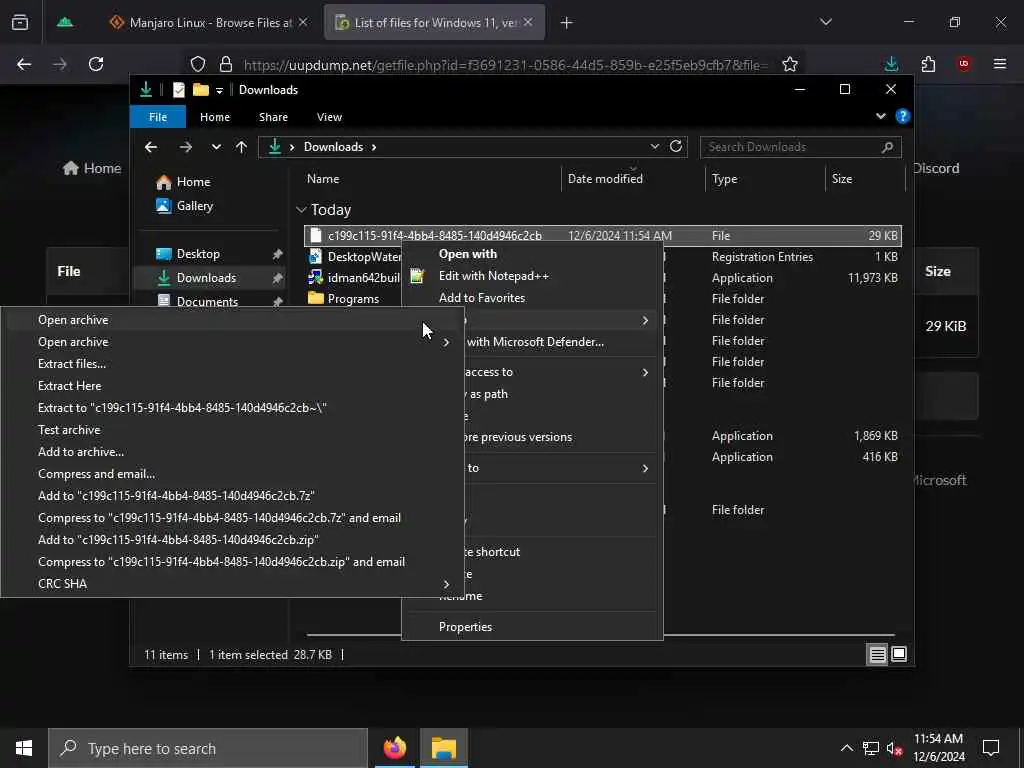Viewport: 1024px width, 768px height.
Task: Go back in Firefox
Action: 24,64
